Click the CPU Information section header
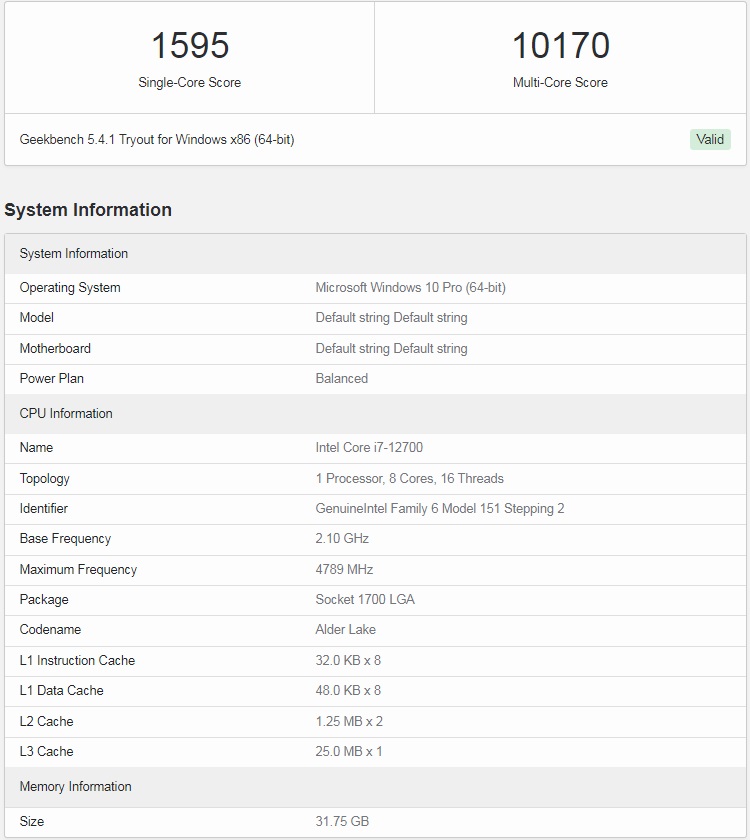Screen dimensions: 750x840 point(66,413)
